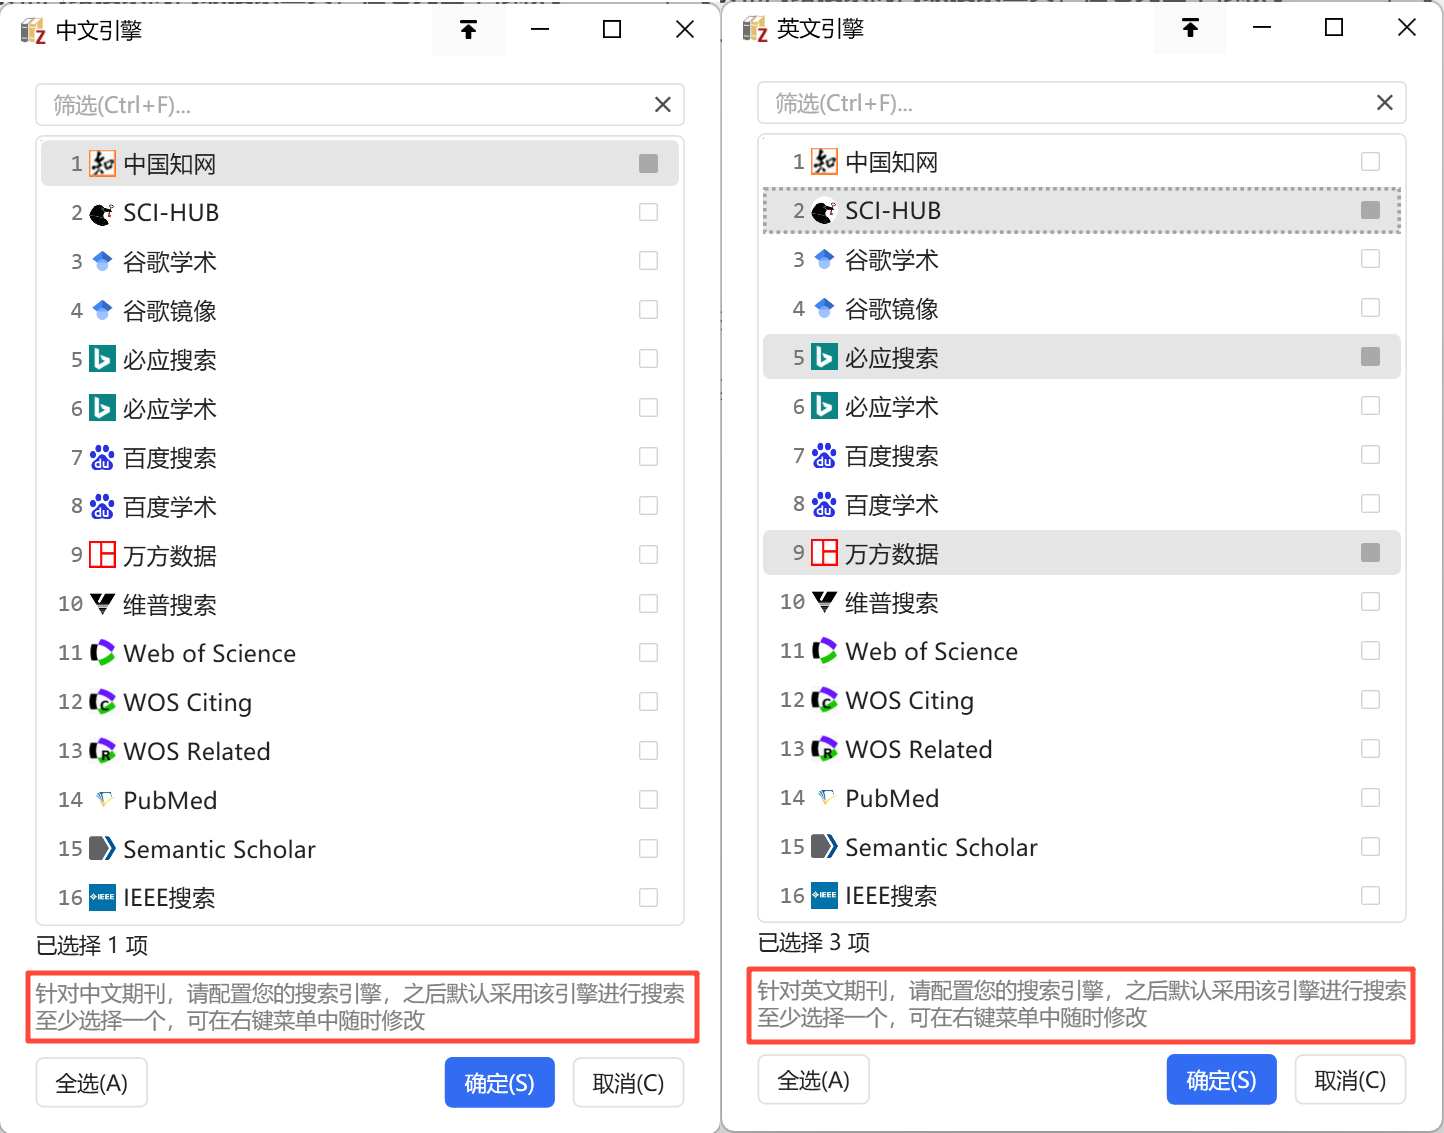Pin the 英文引擎 window on top
The image size is (1444, 1133).
point(1190,28)
